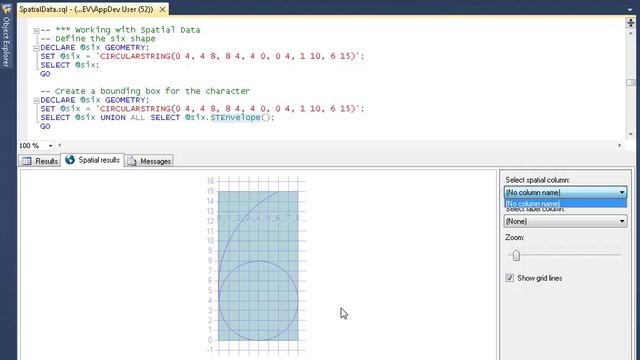Click the Messages page icon
Viewport: 640px width, 360px height.
pos(132,161)
